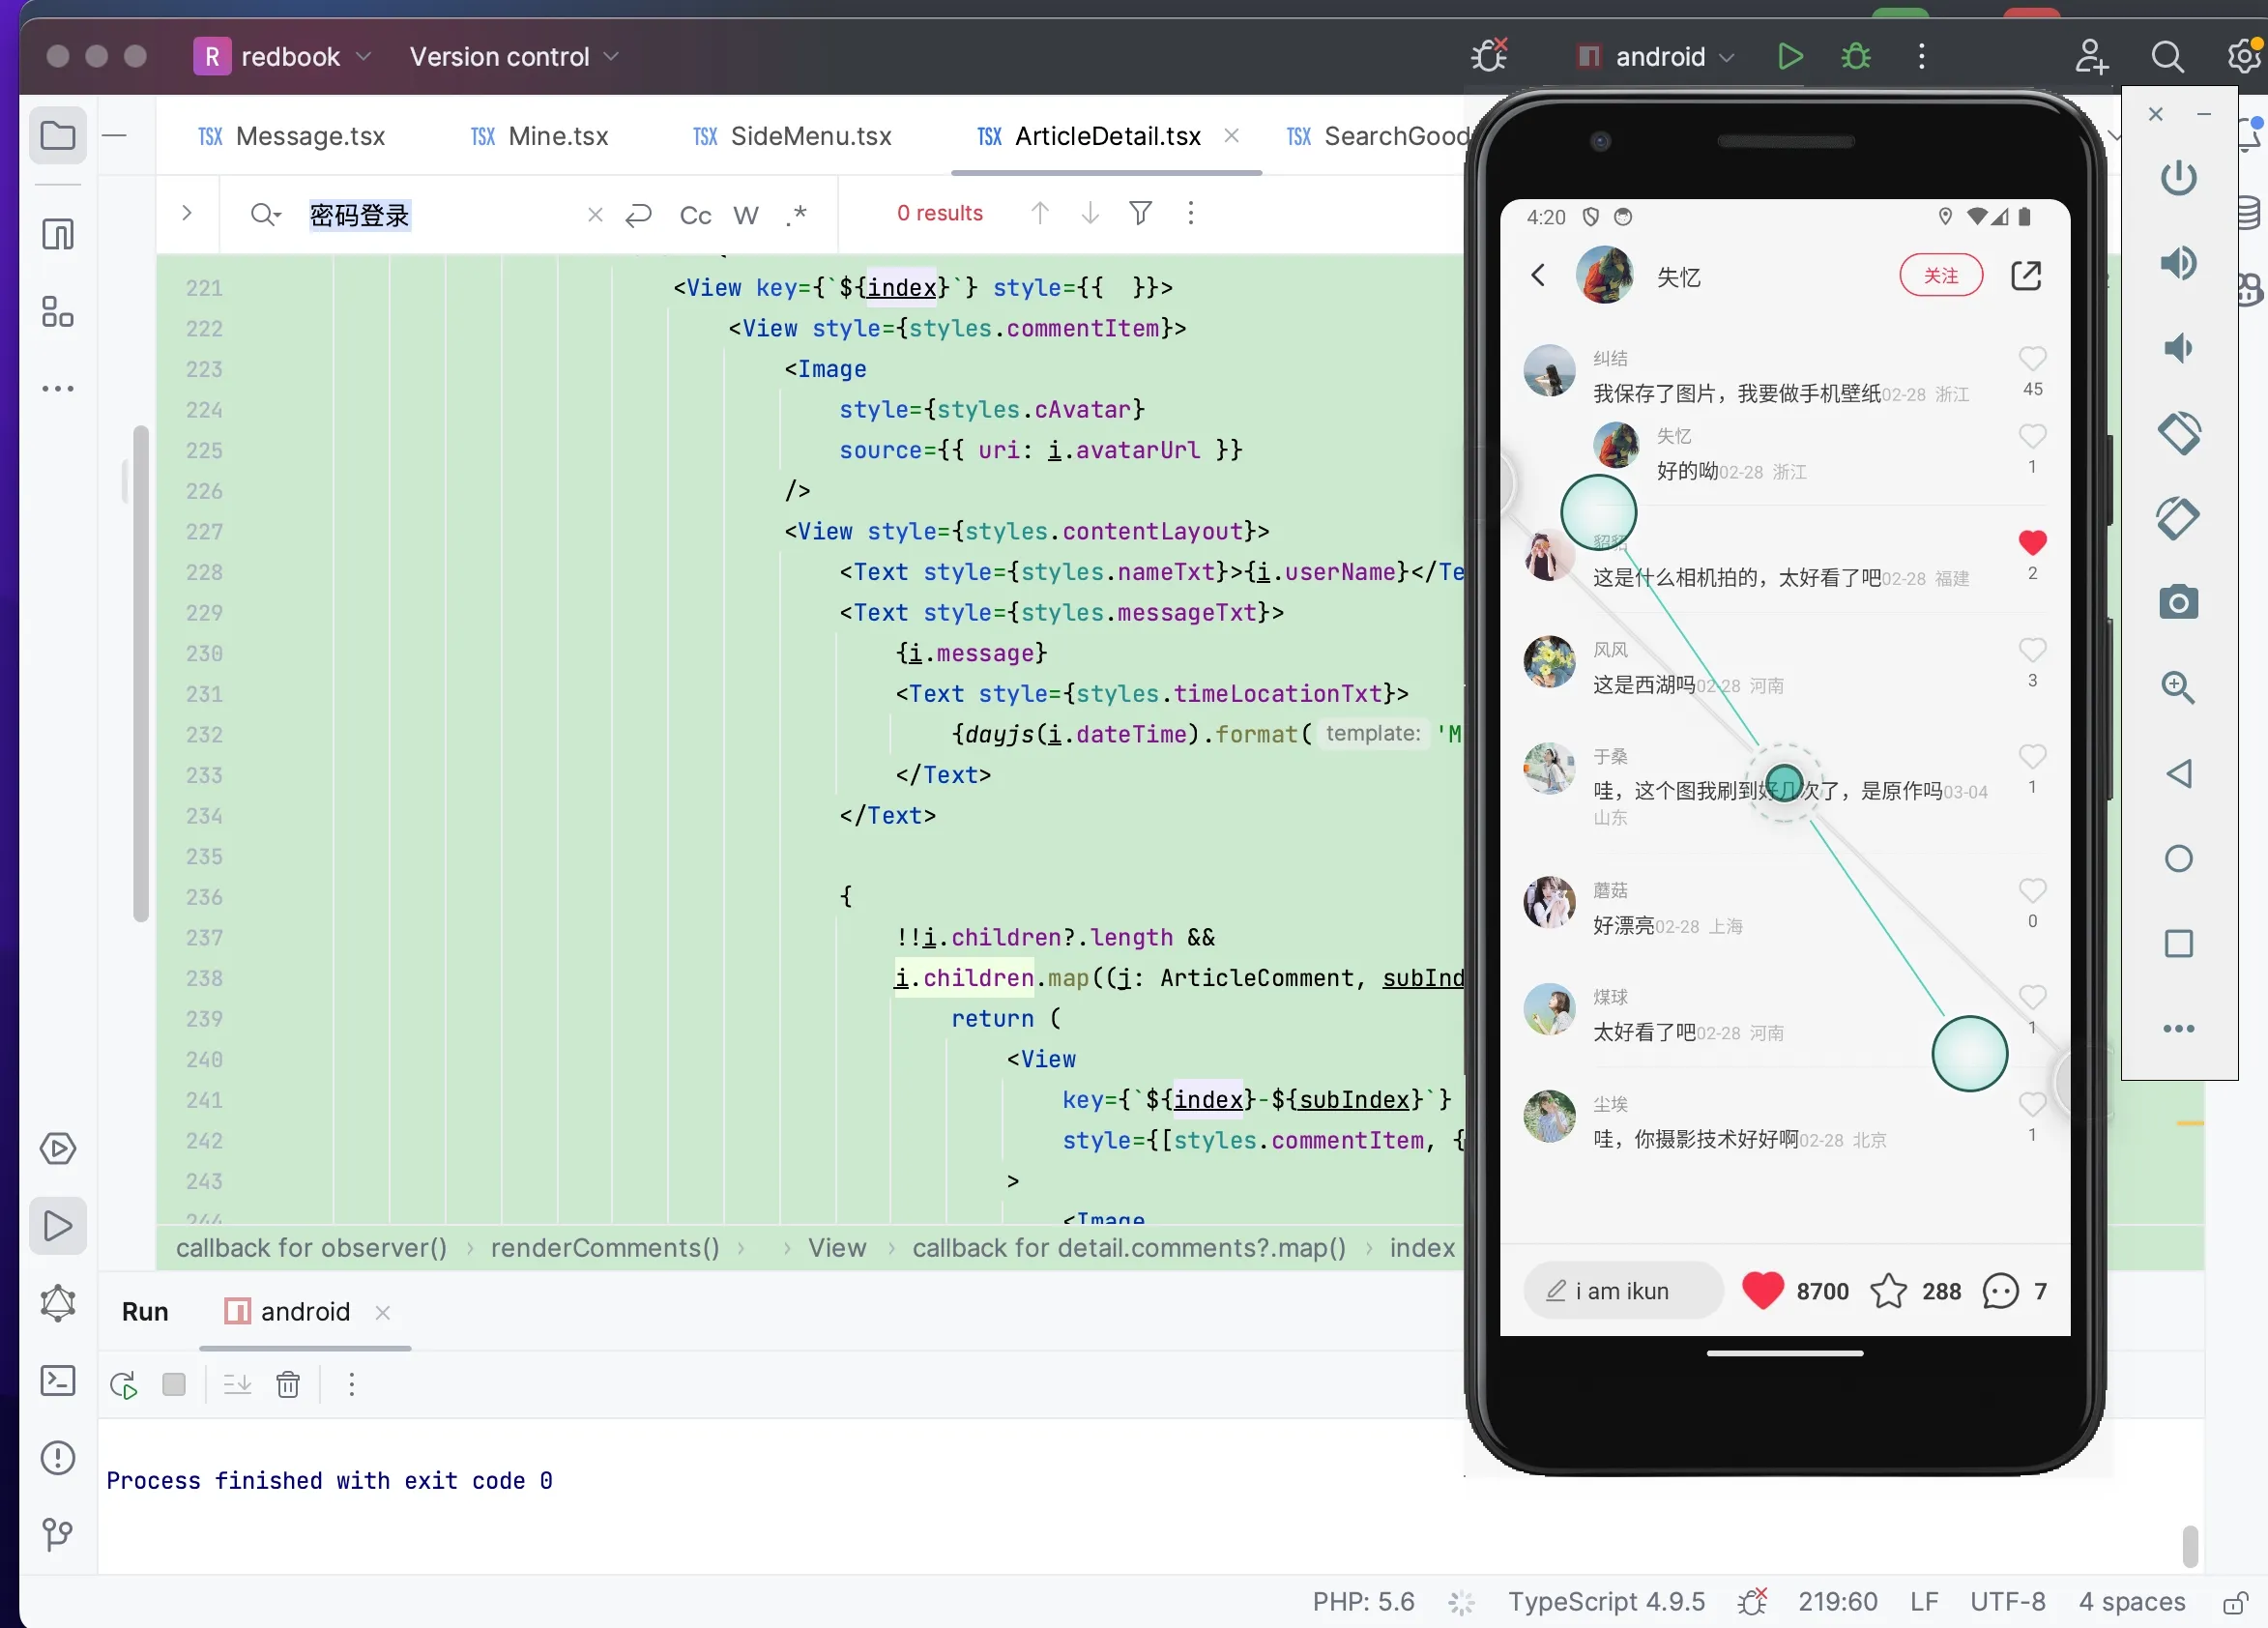Image resolution: width=2268 pixels, height=1628 pixels.
Task: Rotate emulator left icon
Action: [x=2178, y=433]
